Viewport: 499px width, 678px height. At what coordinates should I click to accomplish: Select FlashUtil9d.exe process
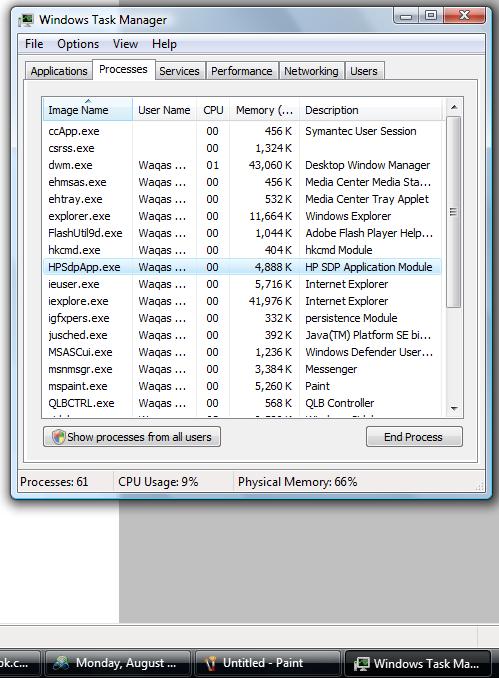(242, 233)
